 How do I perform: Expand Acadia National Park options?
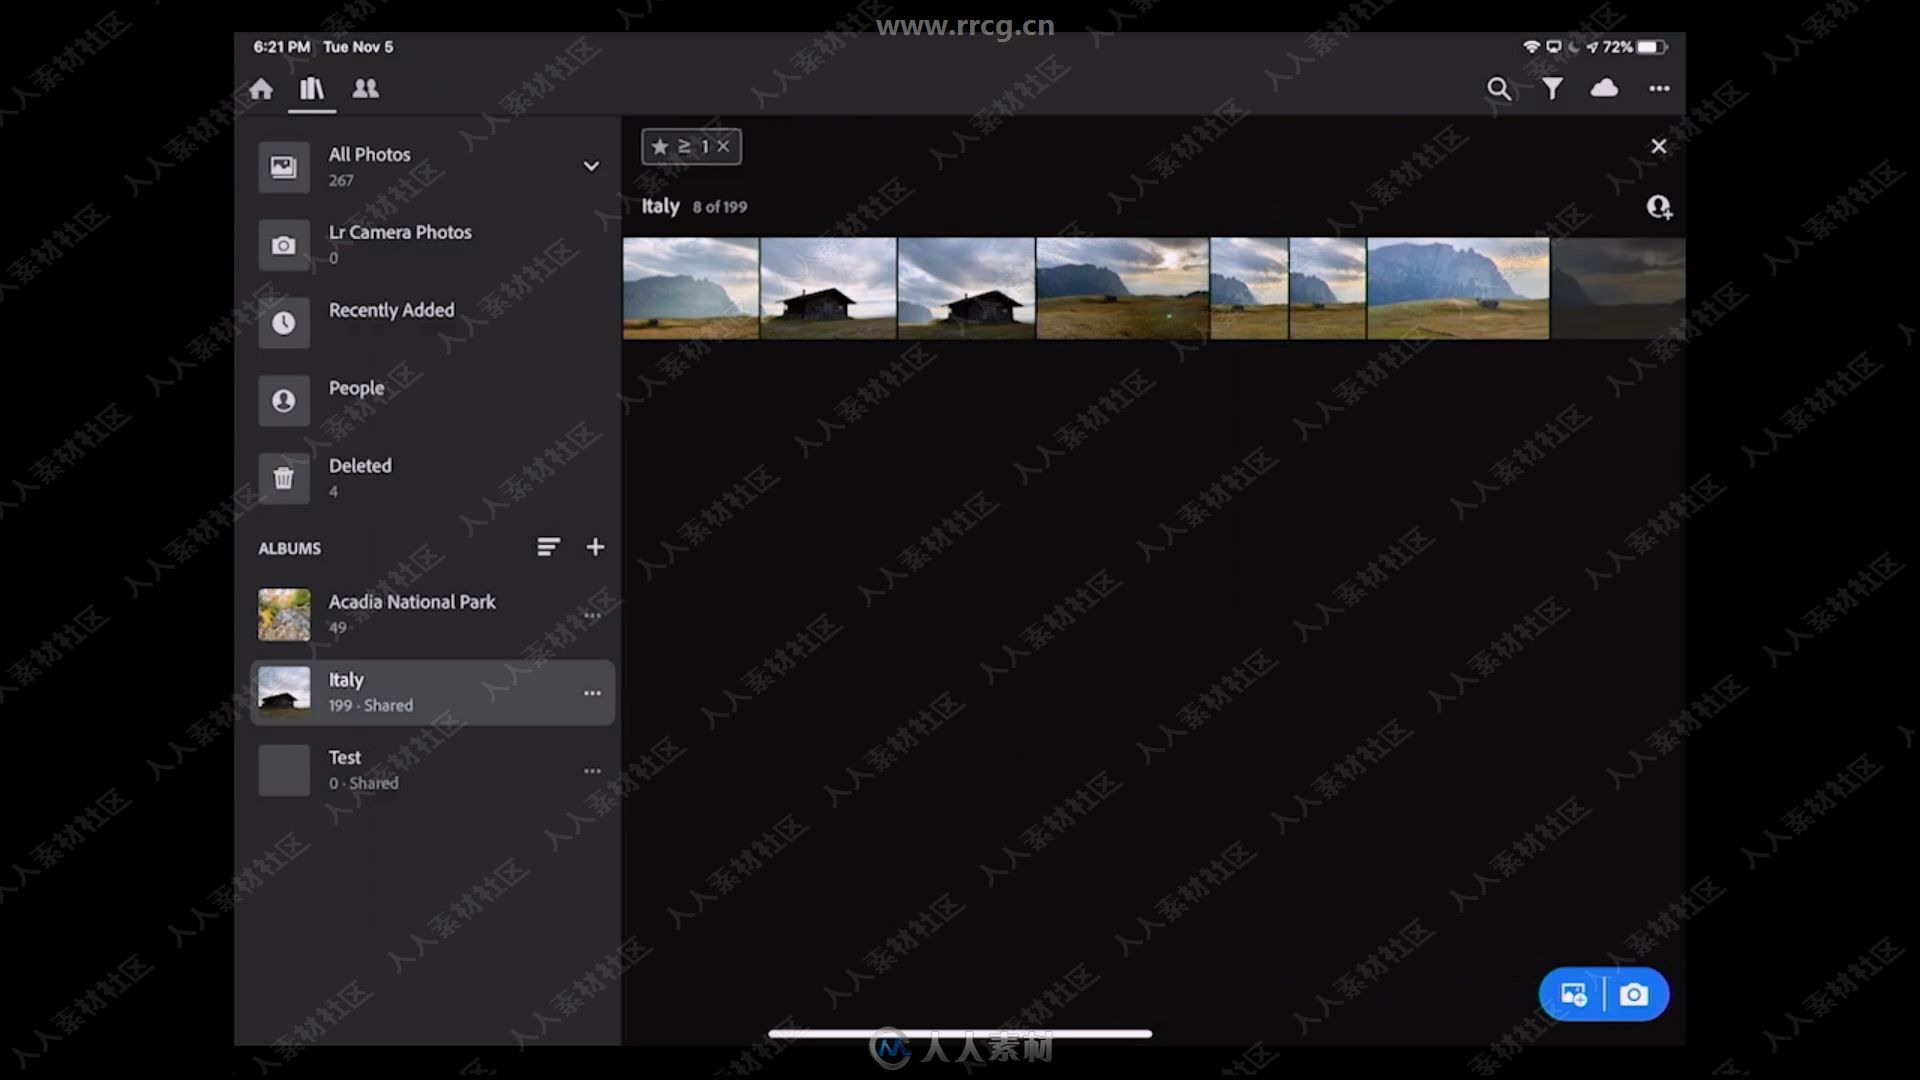point(592,615)
